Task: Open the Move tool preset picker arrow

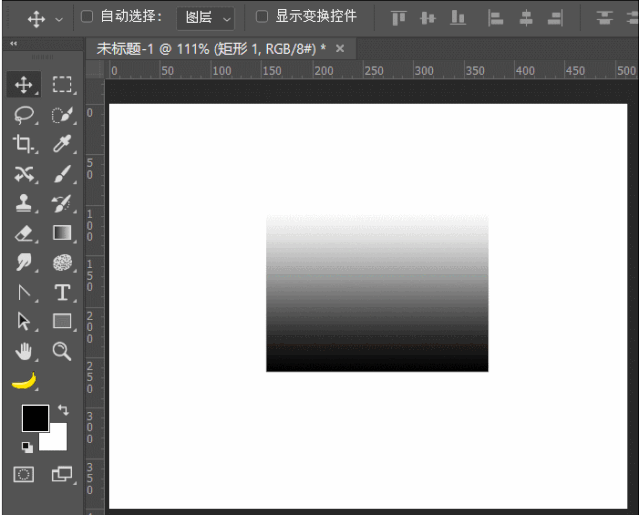Action: (59, 19)
